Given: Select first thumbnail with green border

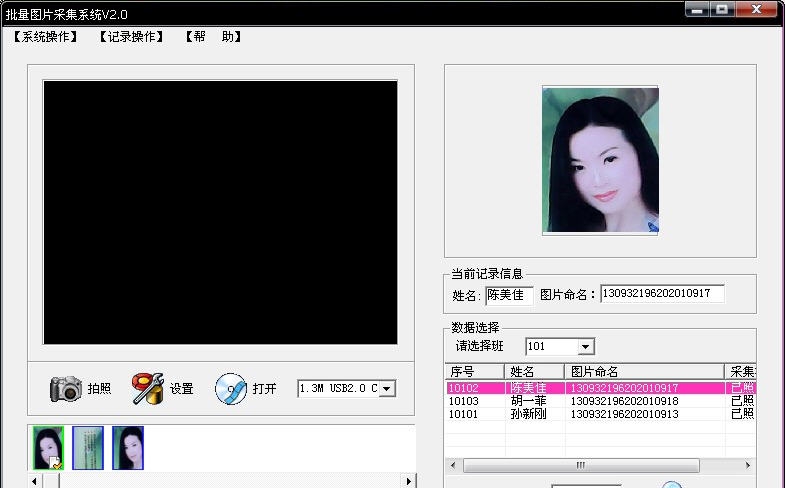Looking at the screenshot, I should [x=48, y=448].
